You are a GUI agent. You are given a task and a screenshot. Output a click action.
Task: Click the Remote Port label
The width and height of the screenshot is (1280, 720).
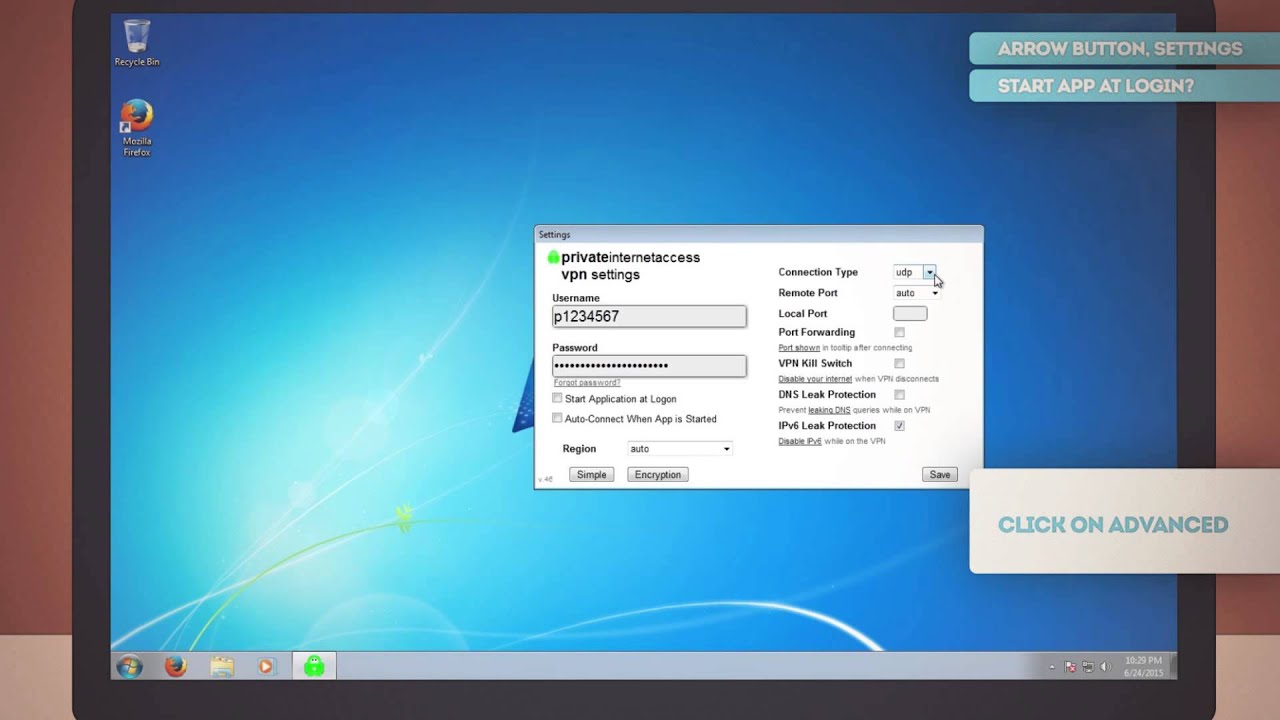[808, 293]
